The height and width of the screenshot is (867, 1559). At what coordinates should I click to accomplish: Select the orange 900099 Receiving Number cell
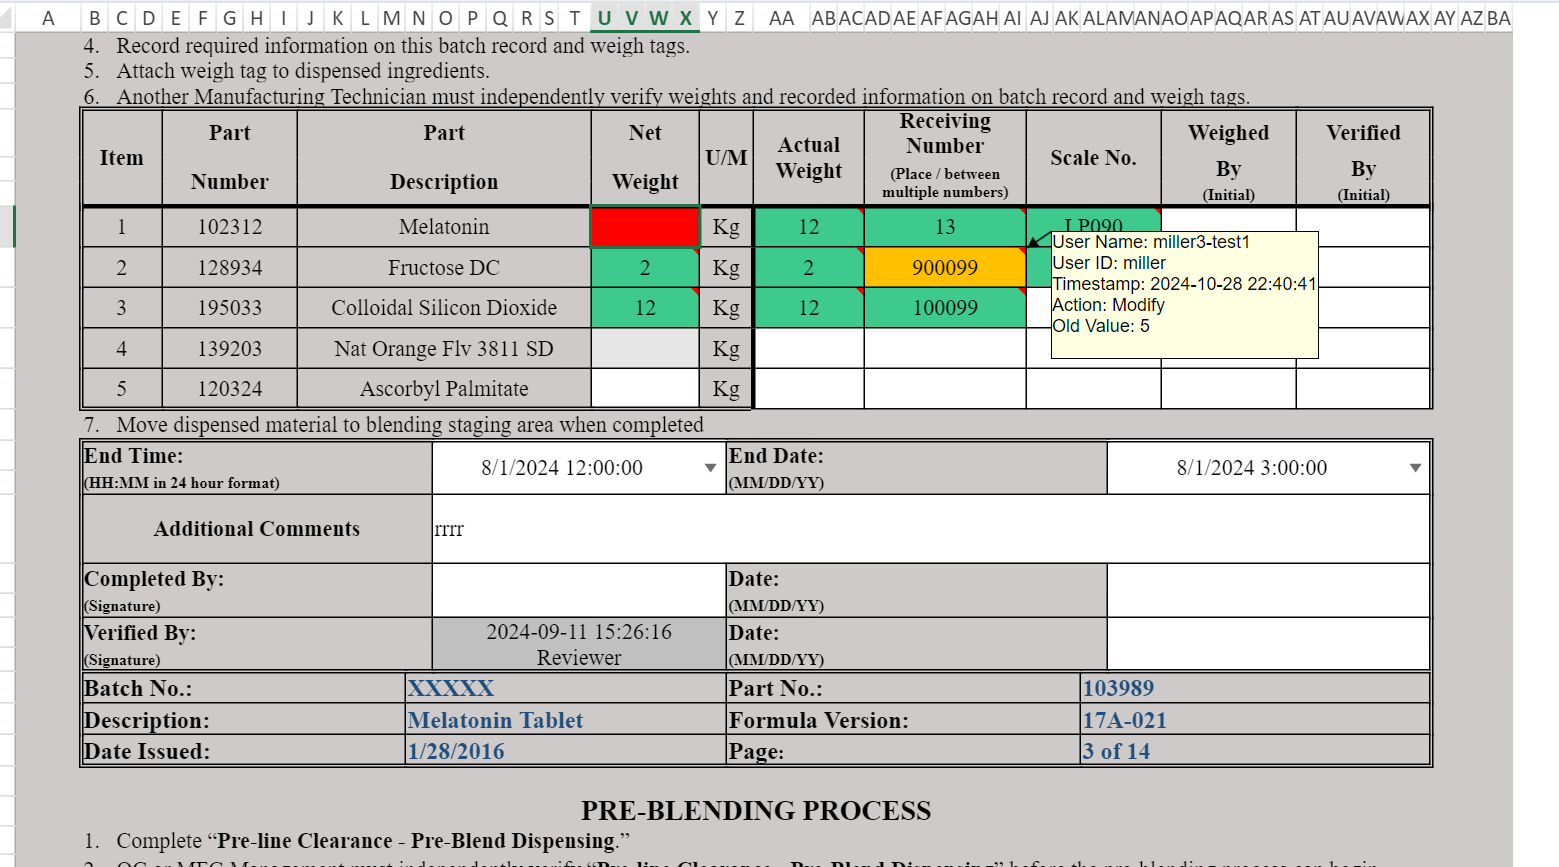[944, 268]
